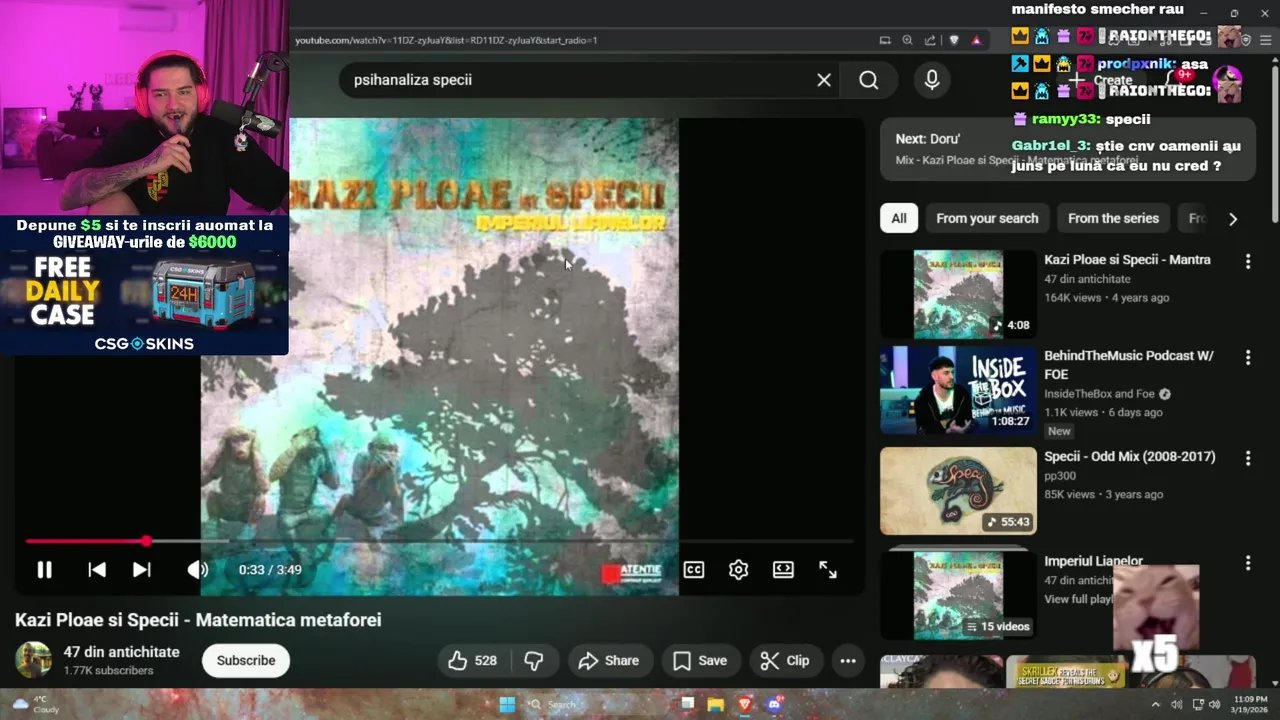Open the 'Imperiul Lianelor' playlist thumbnail
Viewport: 1280px width, 720px height.
(x=958, y=596)
